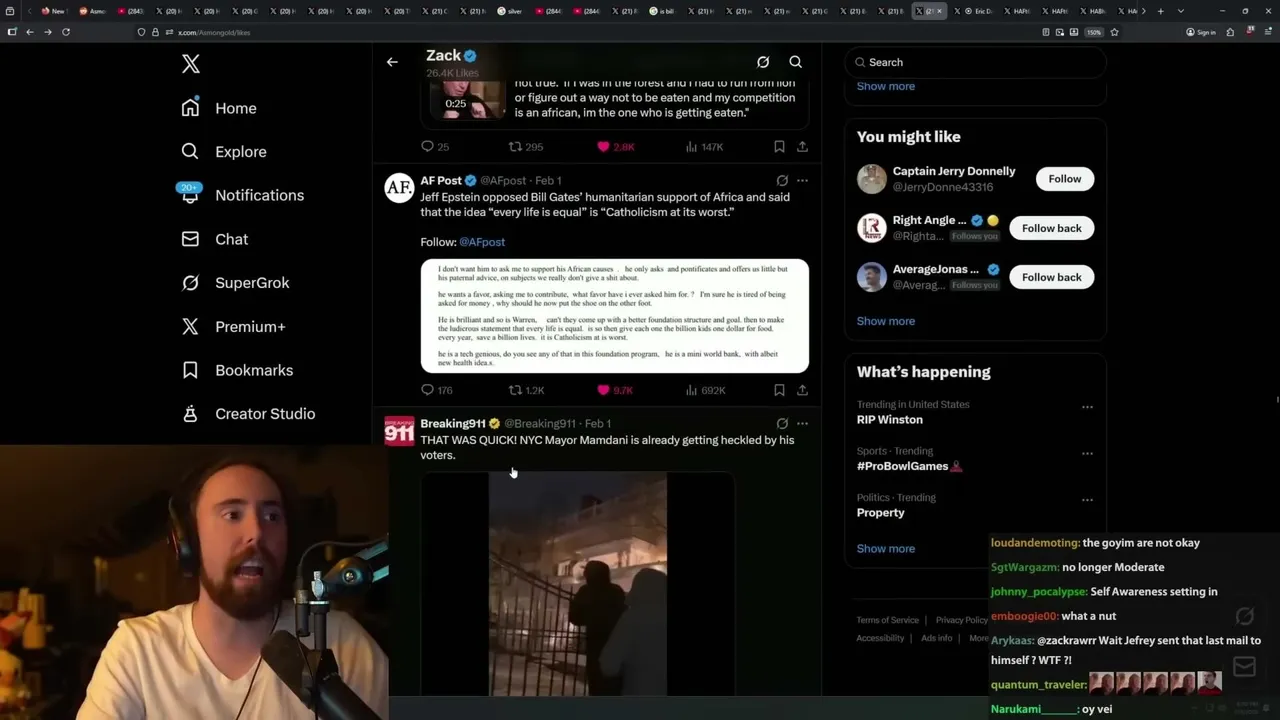The width and height of the screenshot is (1280, 720).
Task: Click the browser address bar URL
Action: tap(214, 32)
